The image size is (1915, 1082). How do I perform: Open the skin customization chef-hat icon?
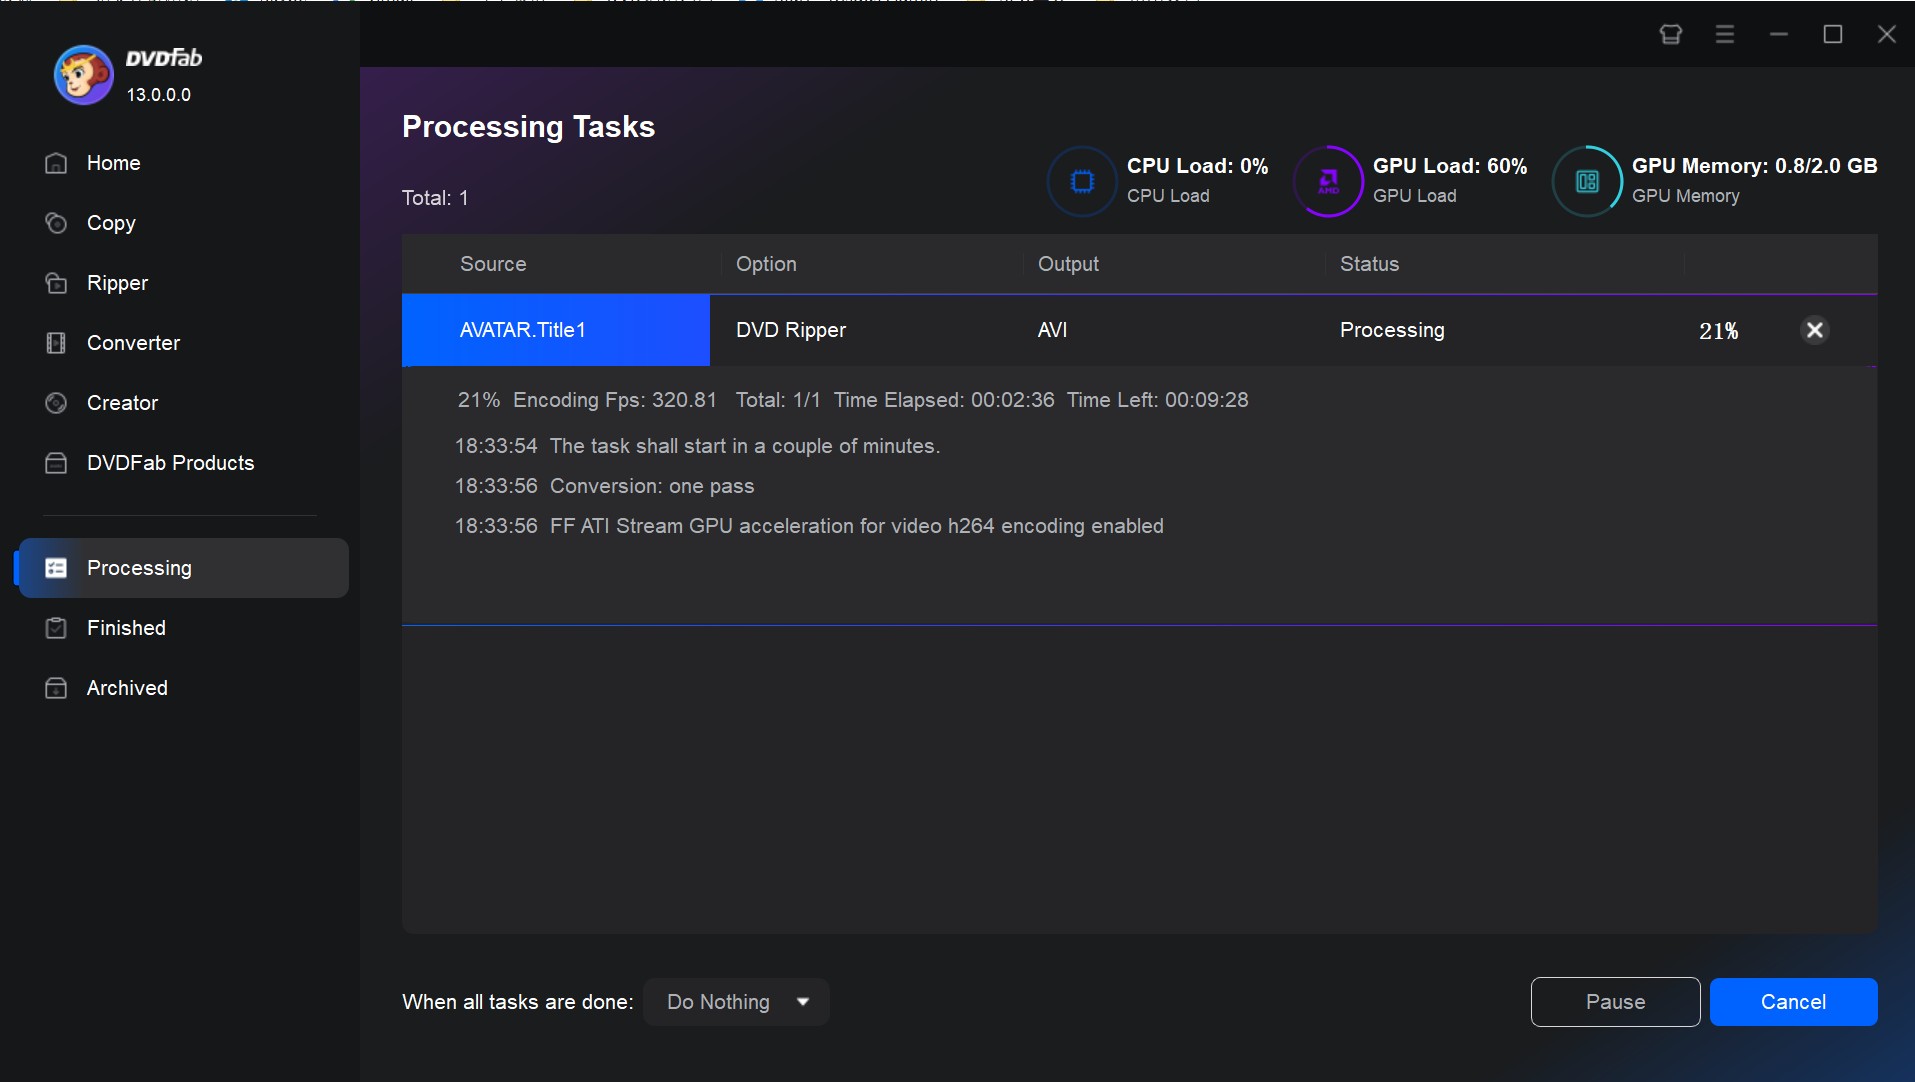tap(1671, 33)
